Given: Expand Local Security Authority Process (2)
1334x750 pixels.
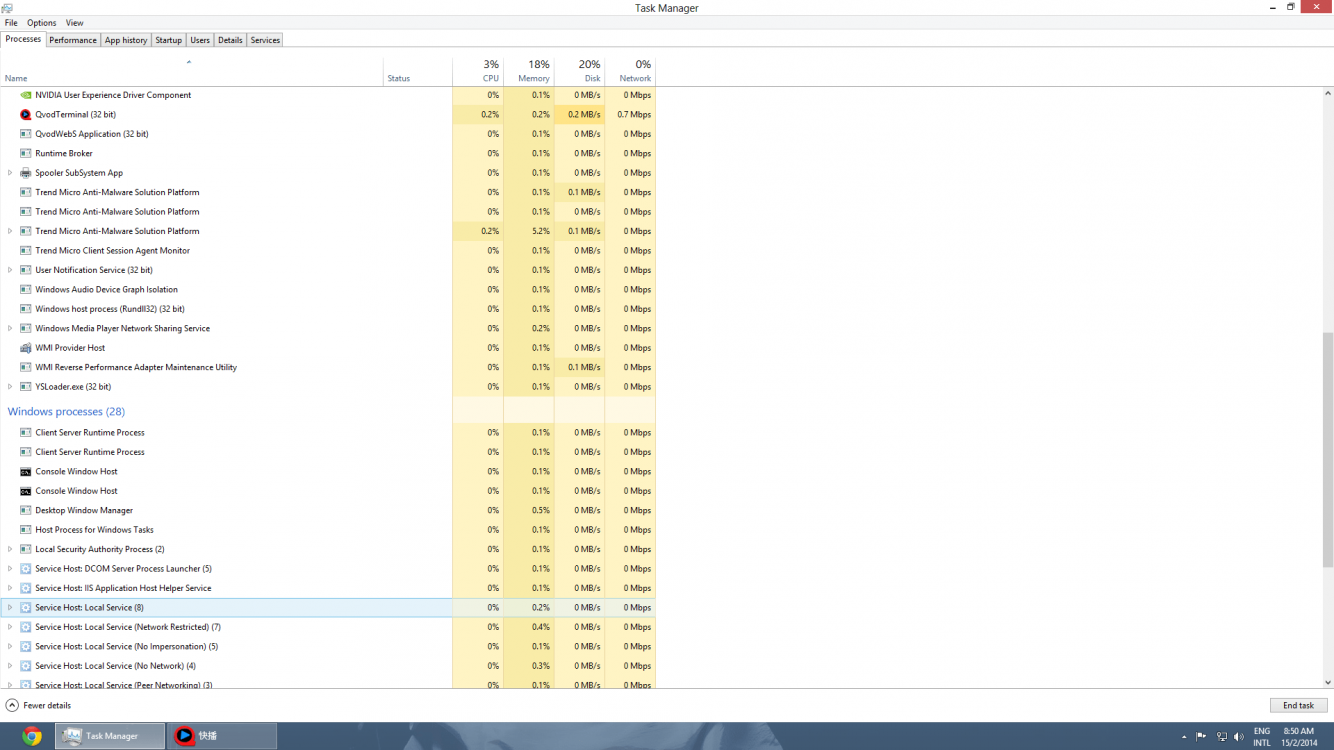Looking at the screenshot, I should tap(10, 549).
